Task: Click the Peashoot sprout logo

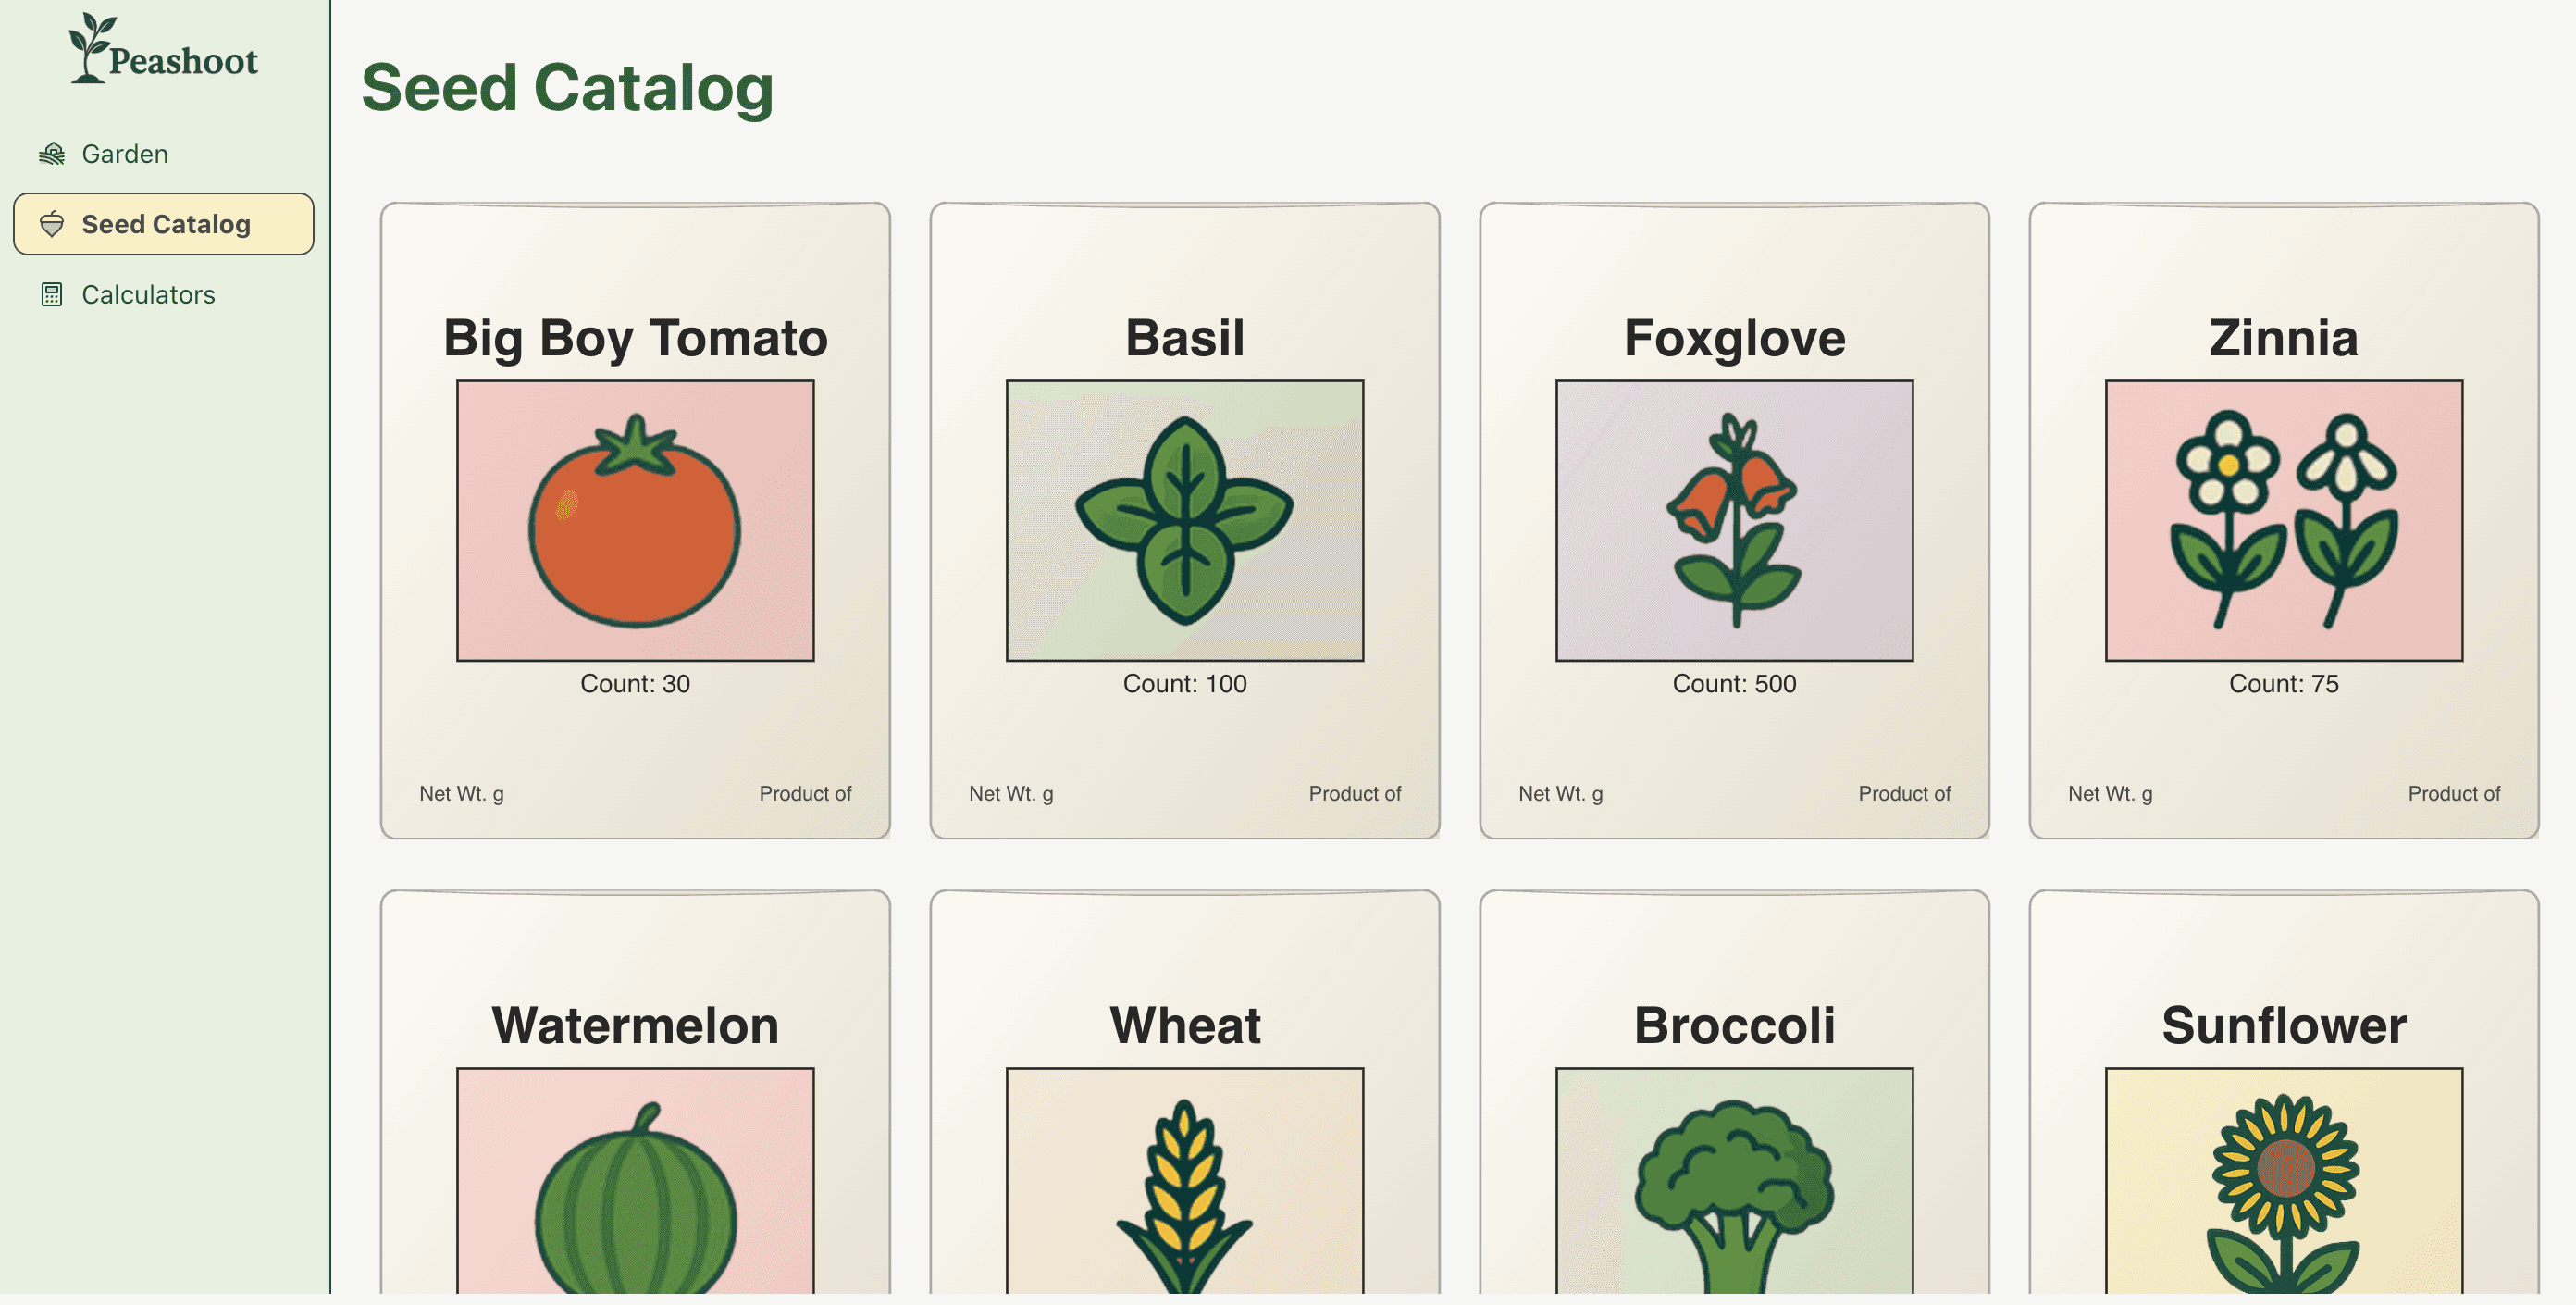Action: pos(90,47)
